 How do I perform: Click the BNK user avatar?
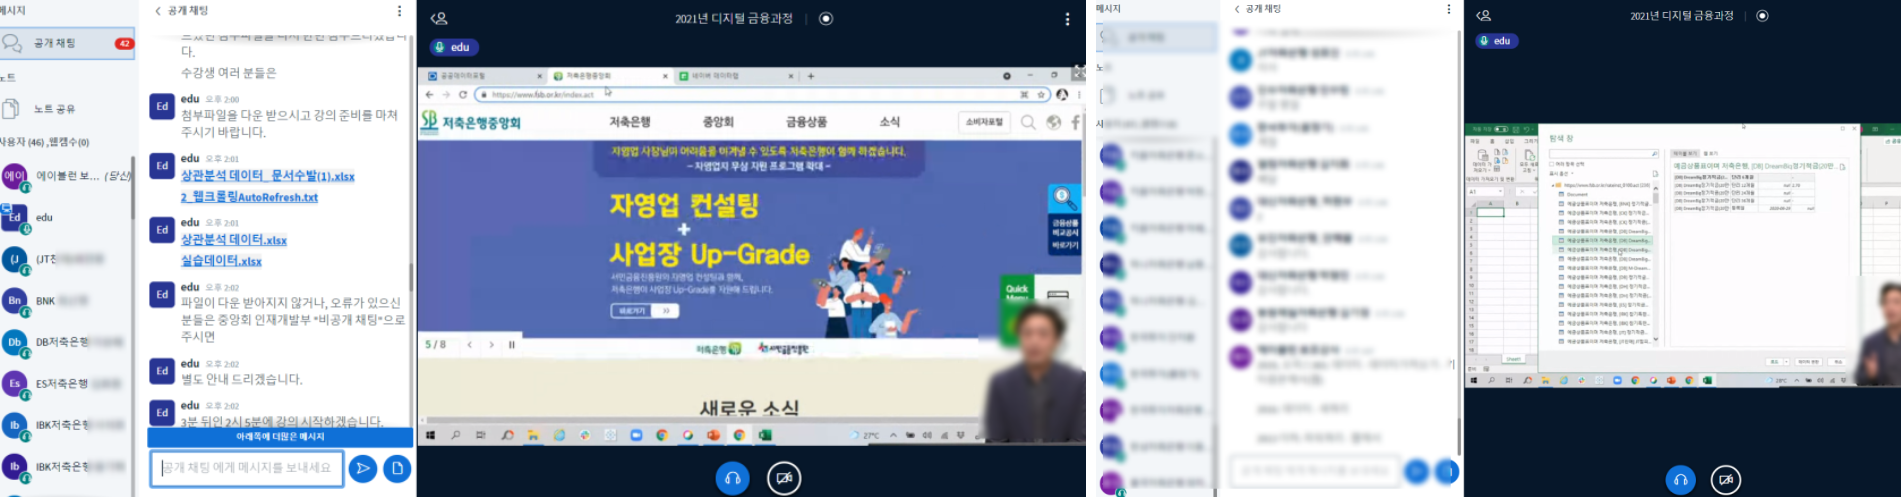tap(15, 300)
